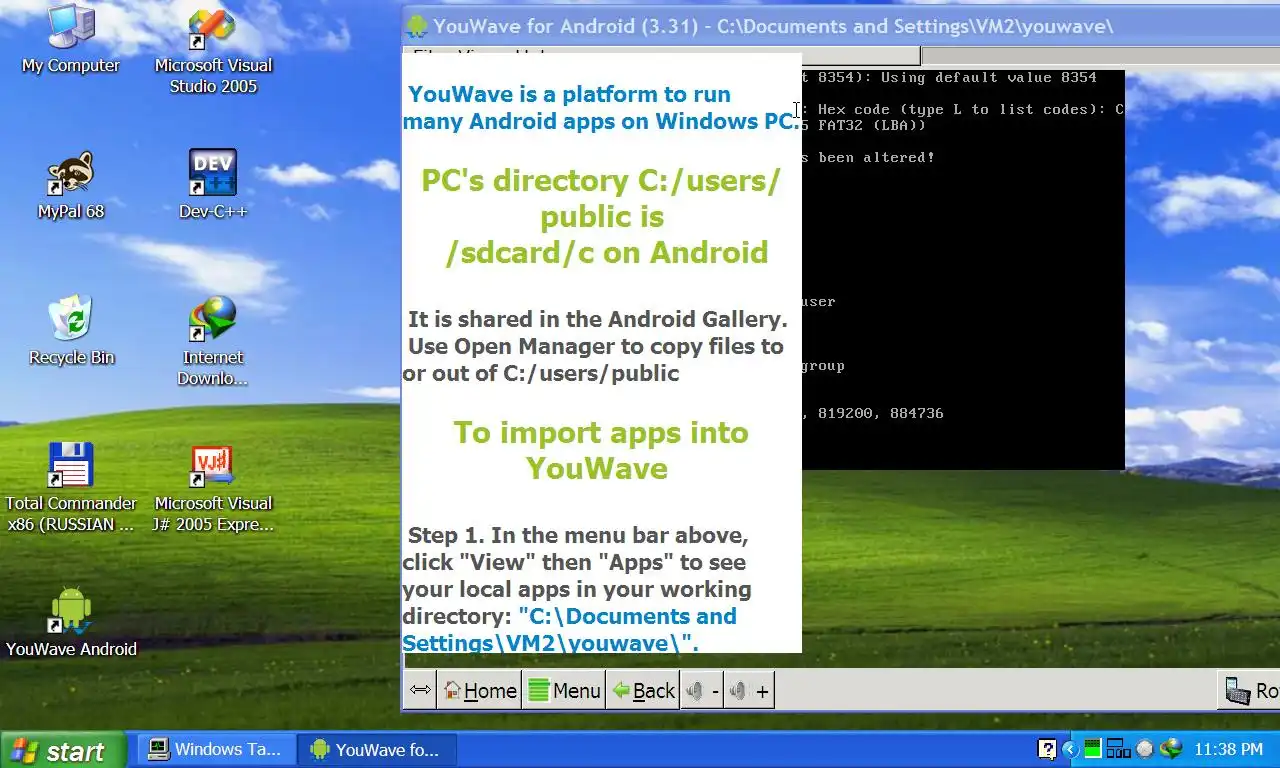Switch to Windows Task Manager taskbar item
Image resolution: width=1280 pixels, height=768 pixels.
216,749
